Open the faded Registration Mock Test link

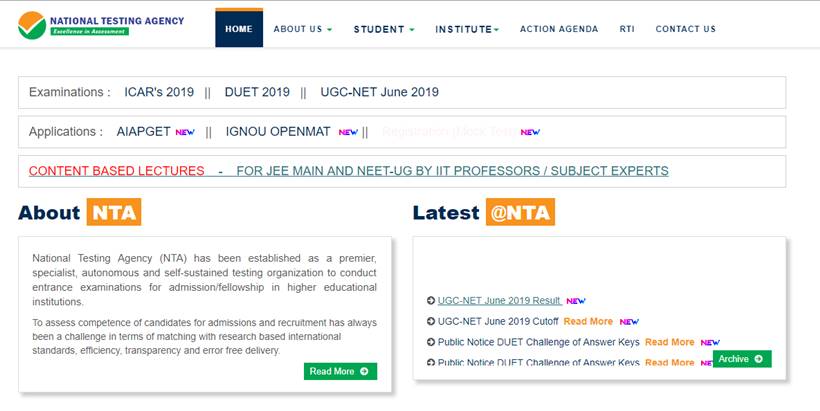(449, 132)
